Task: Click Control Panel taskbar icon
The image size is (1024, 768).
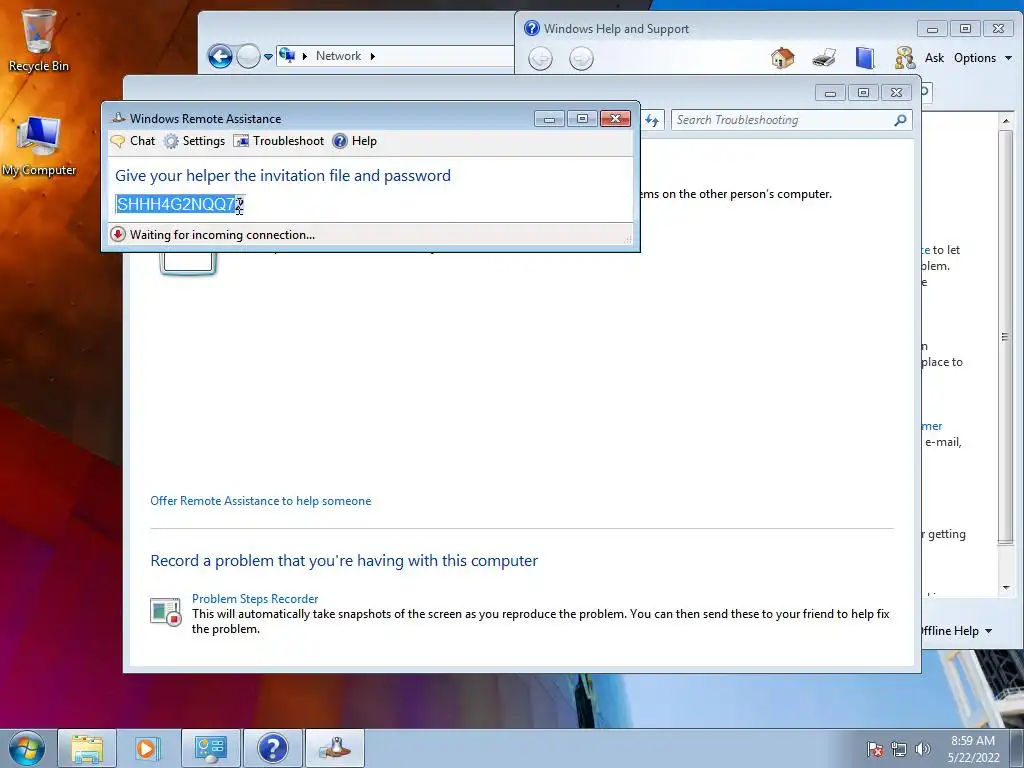Action: (210, 748)
